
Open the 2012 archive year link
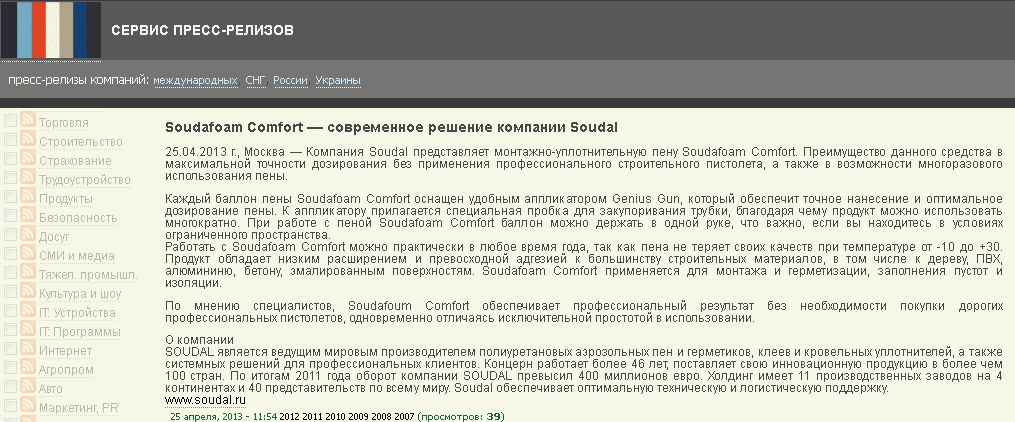[x=289, y=417]
